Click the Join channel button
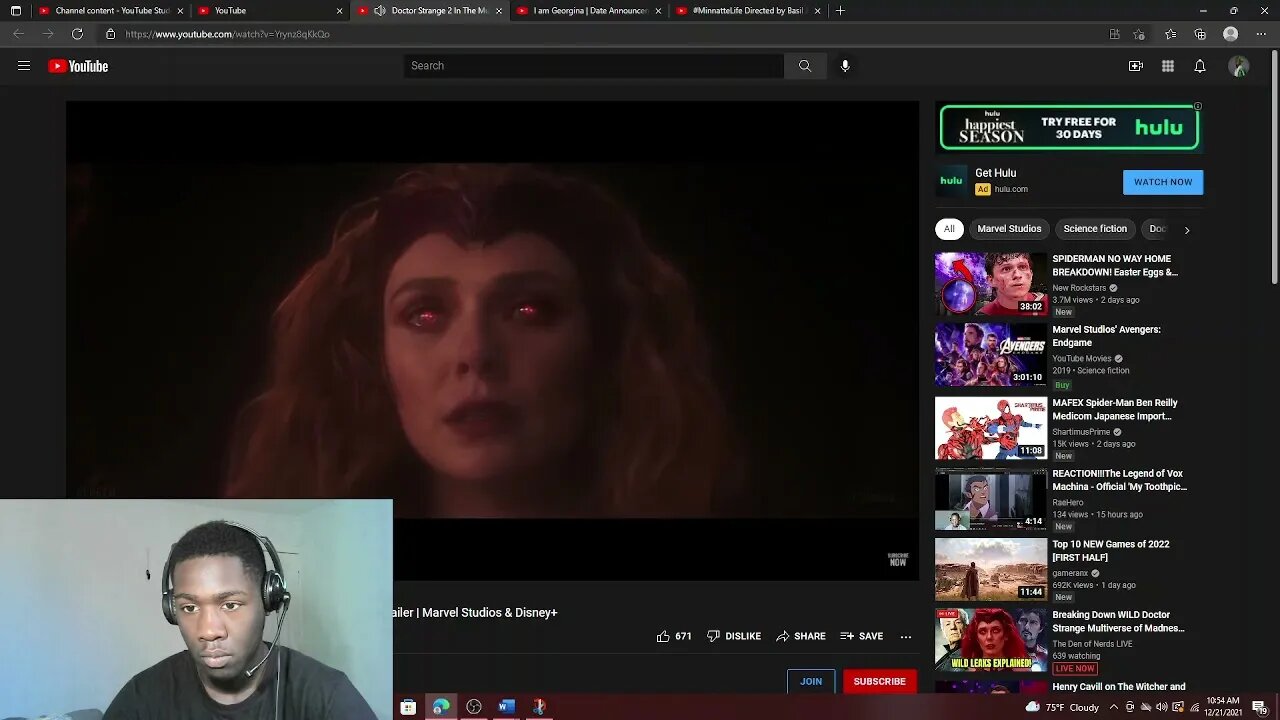Viewport: 1280px width, 720px height. click(x=811, y=681)
